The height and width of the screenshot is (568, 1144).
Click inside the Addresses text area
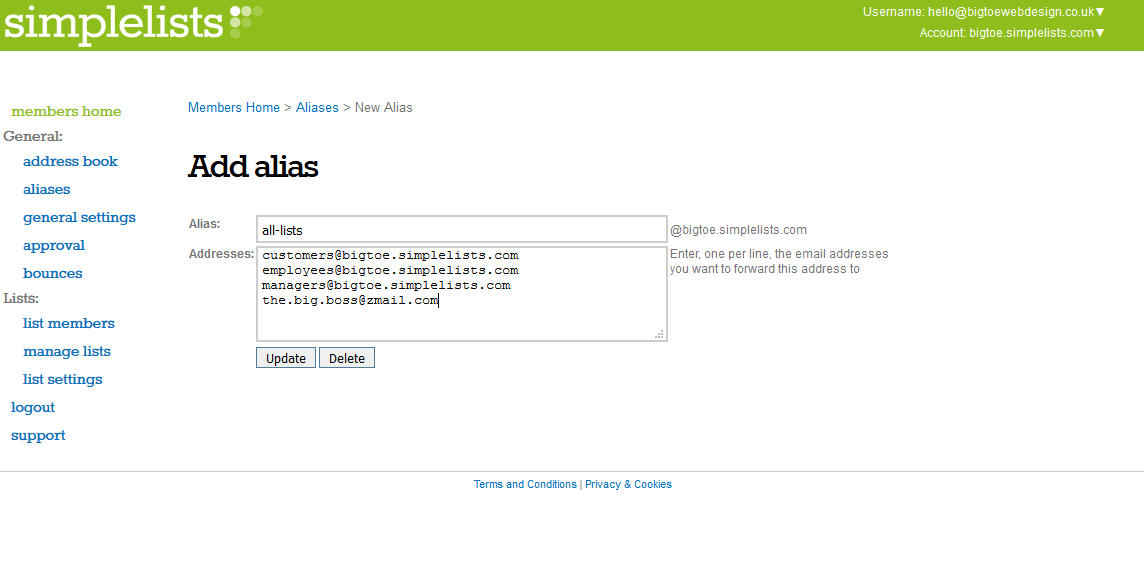point(461,320)
